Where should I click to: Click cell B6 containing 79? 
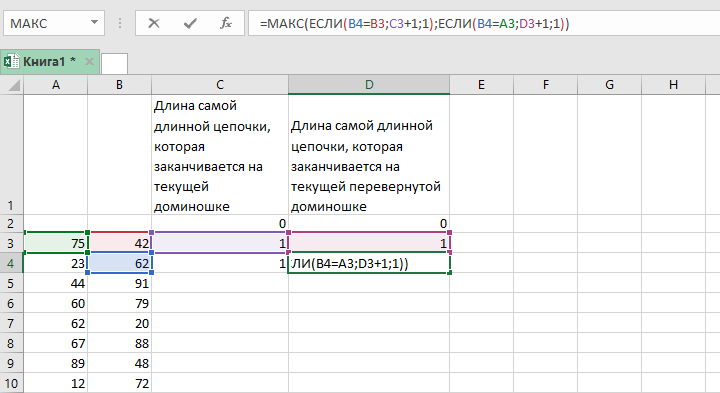pyautogui.click(x=119, y=303)
